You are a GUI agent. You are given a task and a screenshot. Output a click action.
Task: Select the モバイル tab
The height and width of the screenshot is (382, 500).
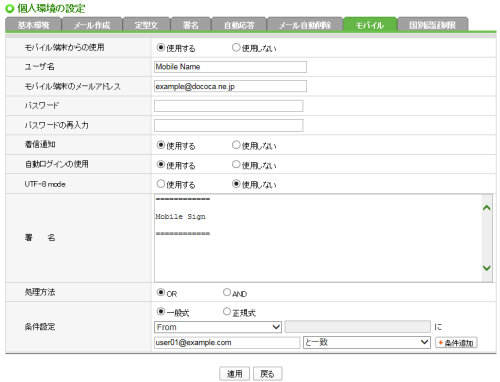click(370, 25)
